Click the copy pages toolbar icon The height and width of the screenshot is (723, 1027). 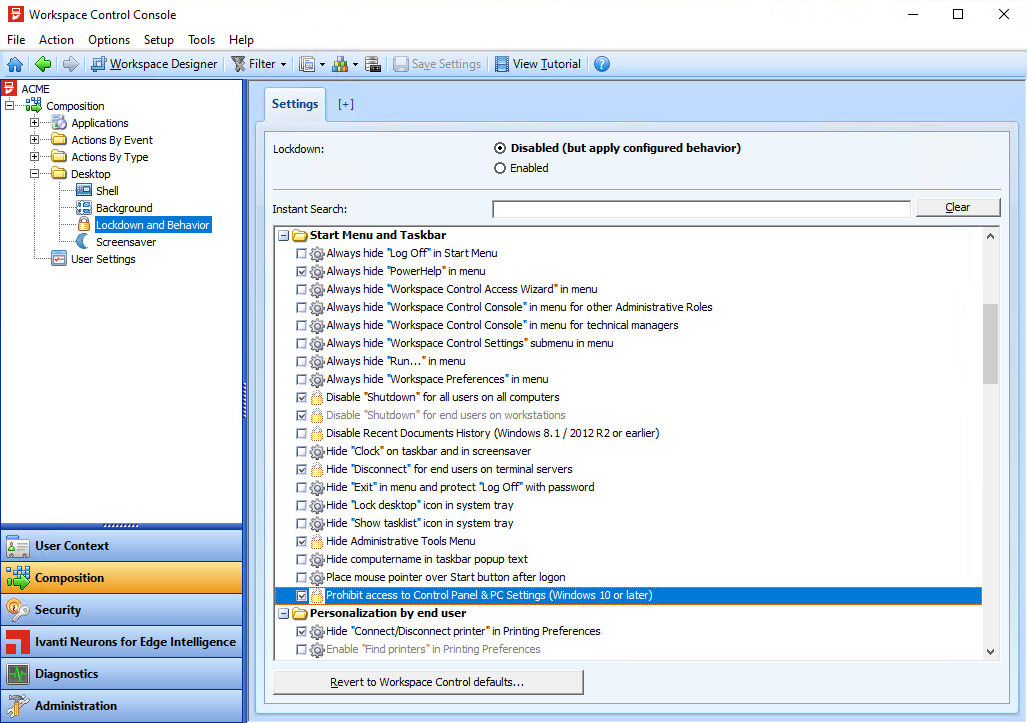[x=307, y=64]
